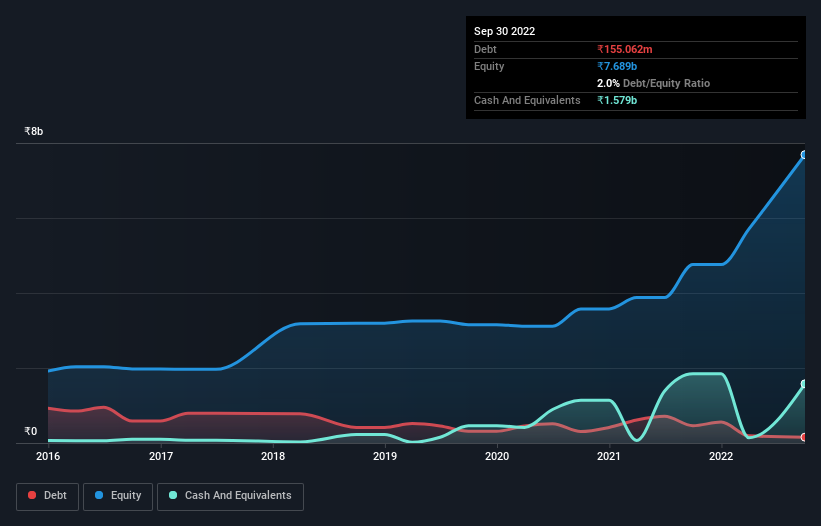
Task: Click the blue Equity endpoint marker
Action: tap(804, 155)
